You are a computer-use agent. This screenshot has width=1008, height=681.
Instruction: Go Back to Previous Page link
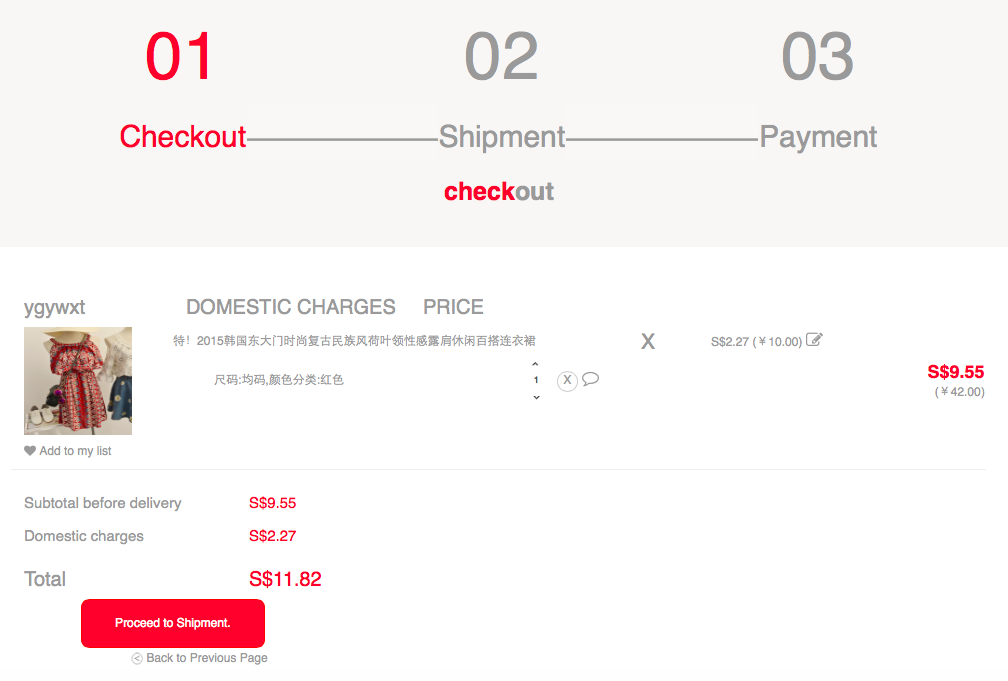point(206,658)
